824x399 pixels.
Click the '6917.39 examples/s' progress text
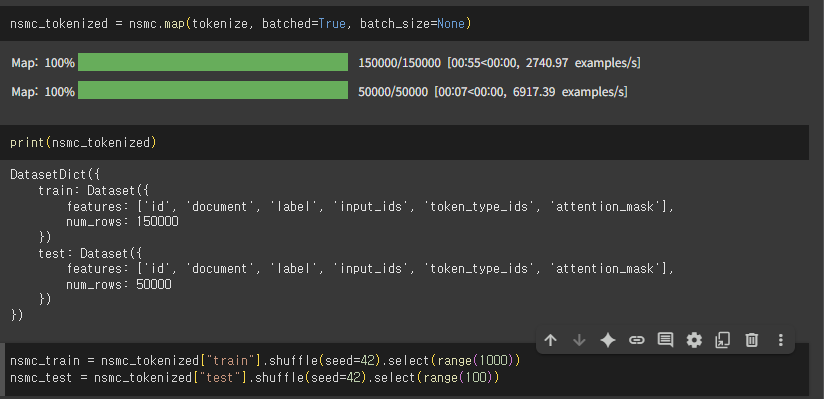570,92
